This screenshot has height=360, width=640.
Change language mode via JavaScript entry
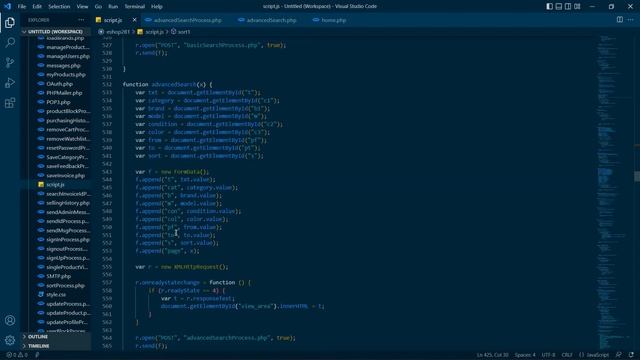pyautogui.click(x=598, y=355)
